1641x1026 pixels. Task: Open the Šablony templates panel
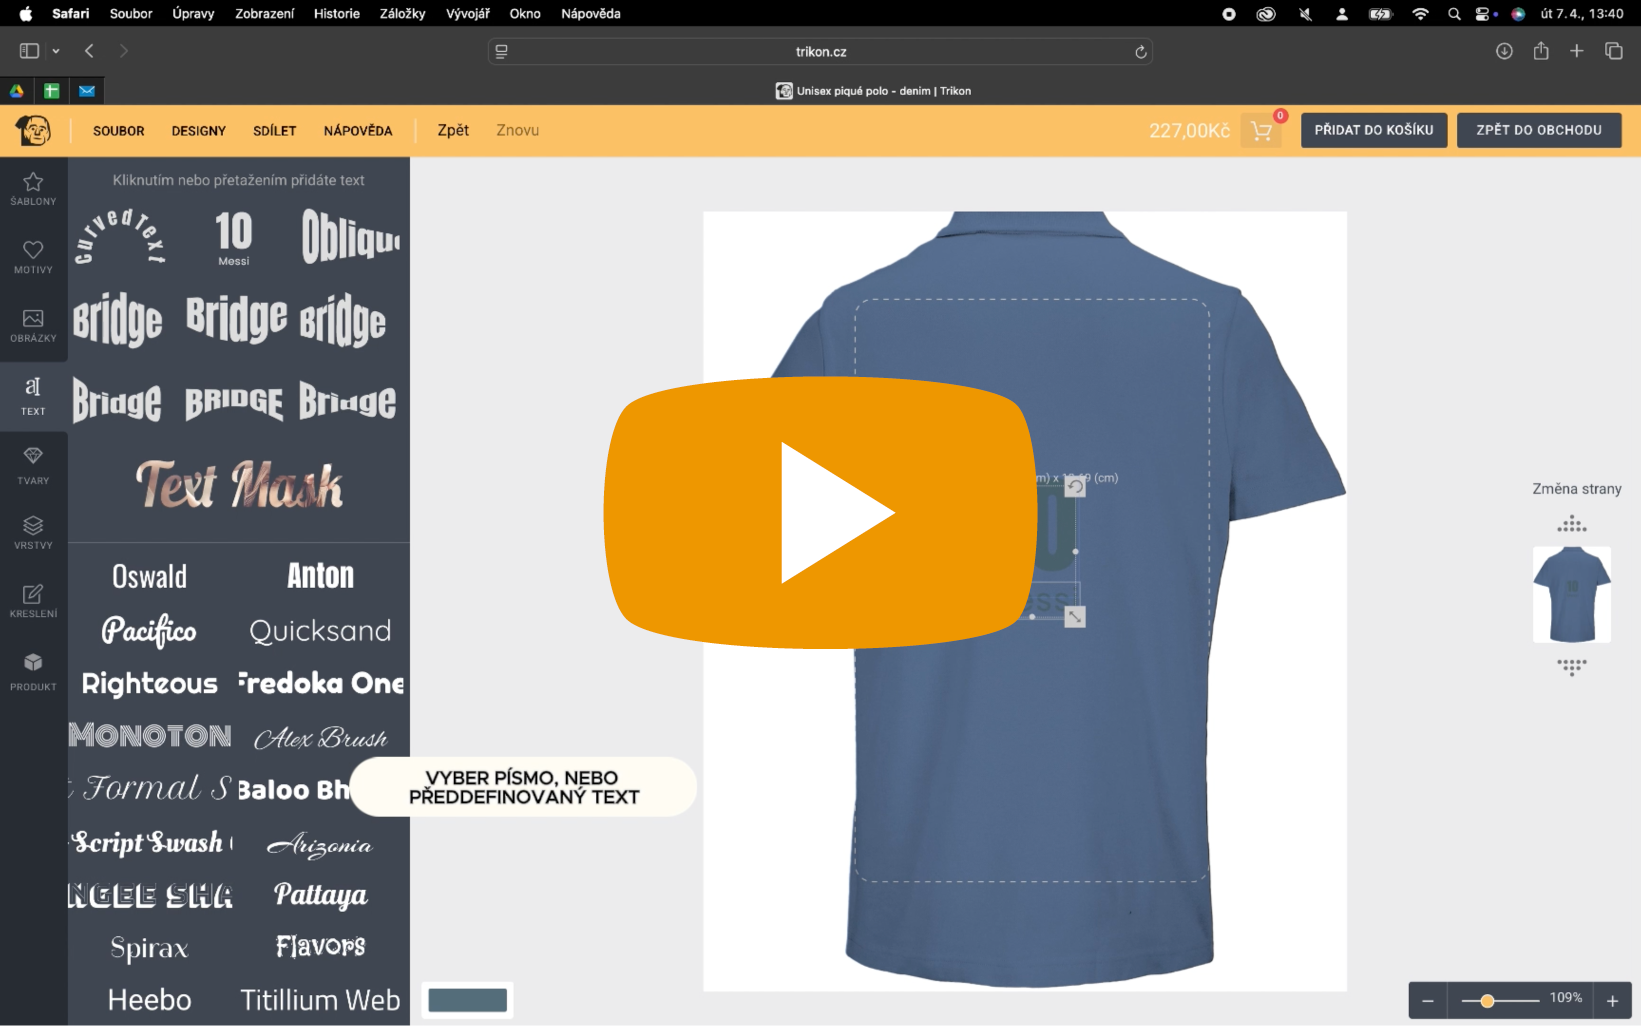tap(33, 188)
